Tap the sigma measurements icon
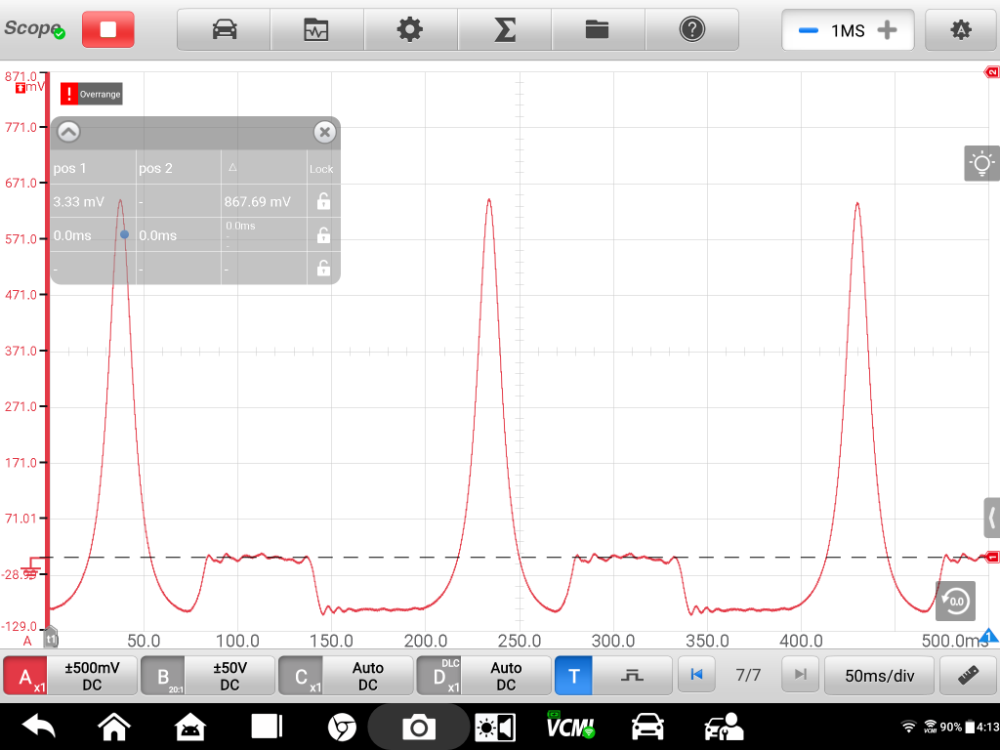 (x=504, y=30)
